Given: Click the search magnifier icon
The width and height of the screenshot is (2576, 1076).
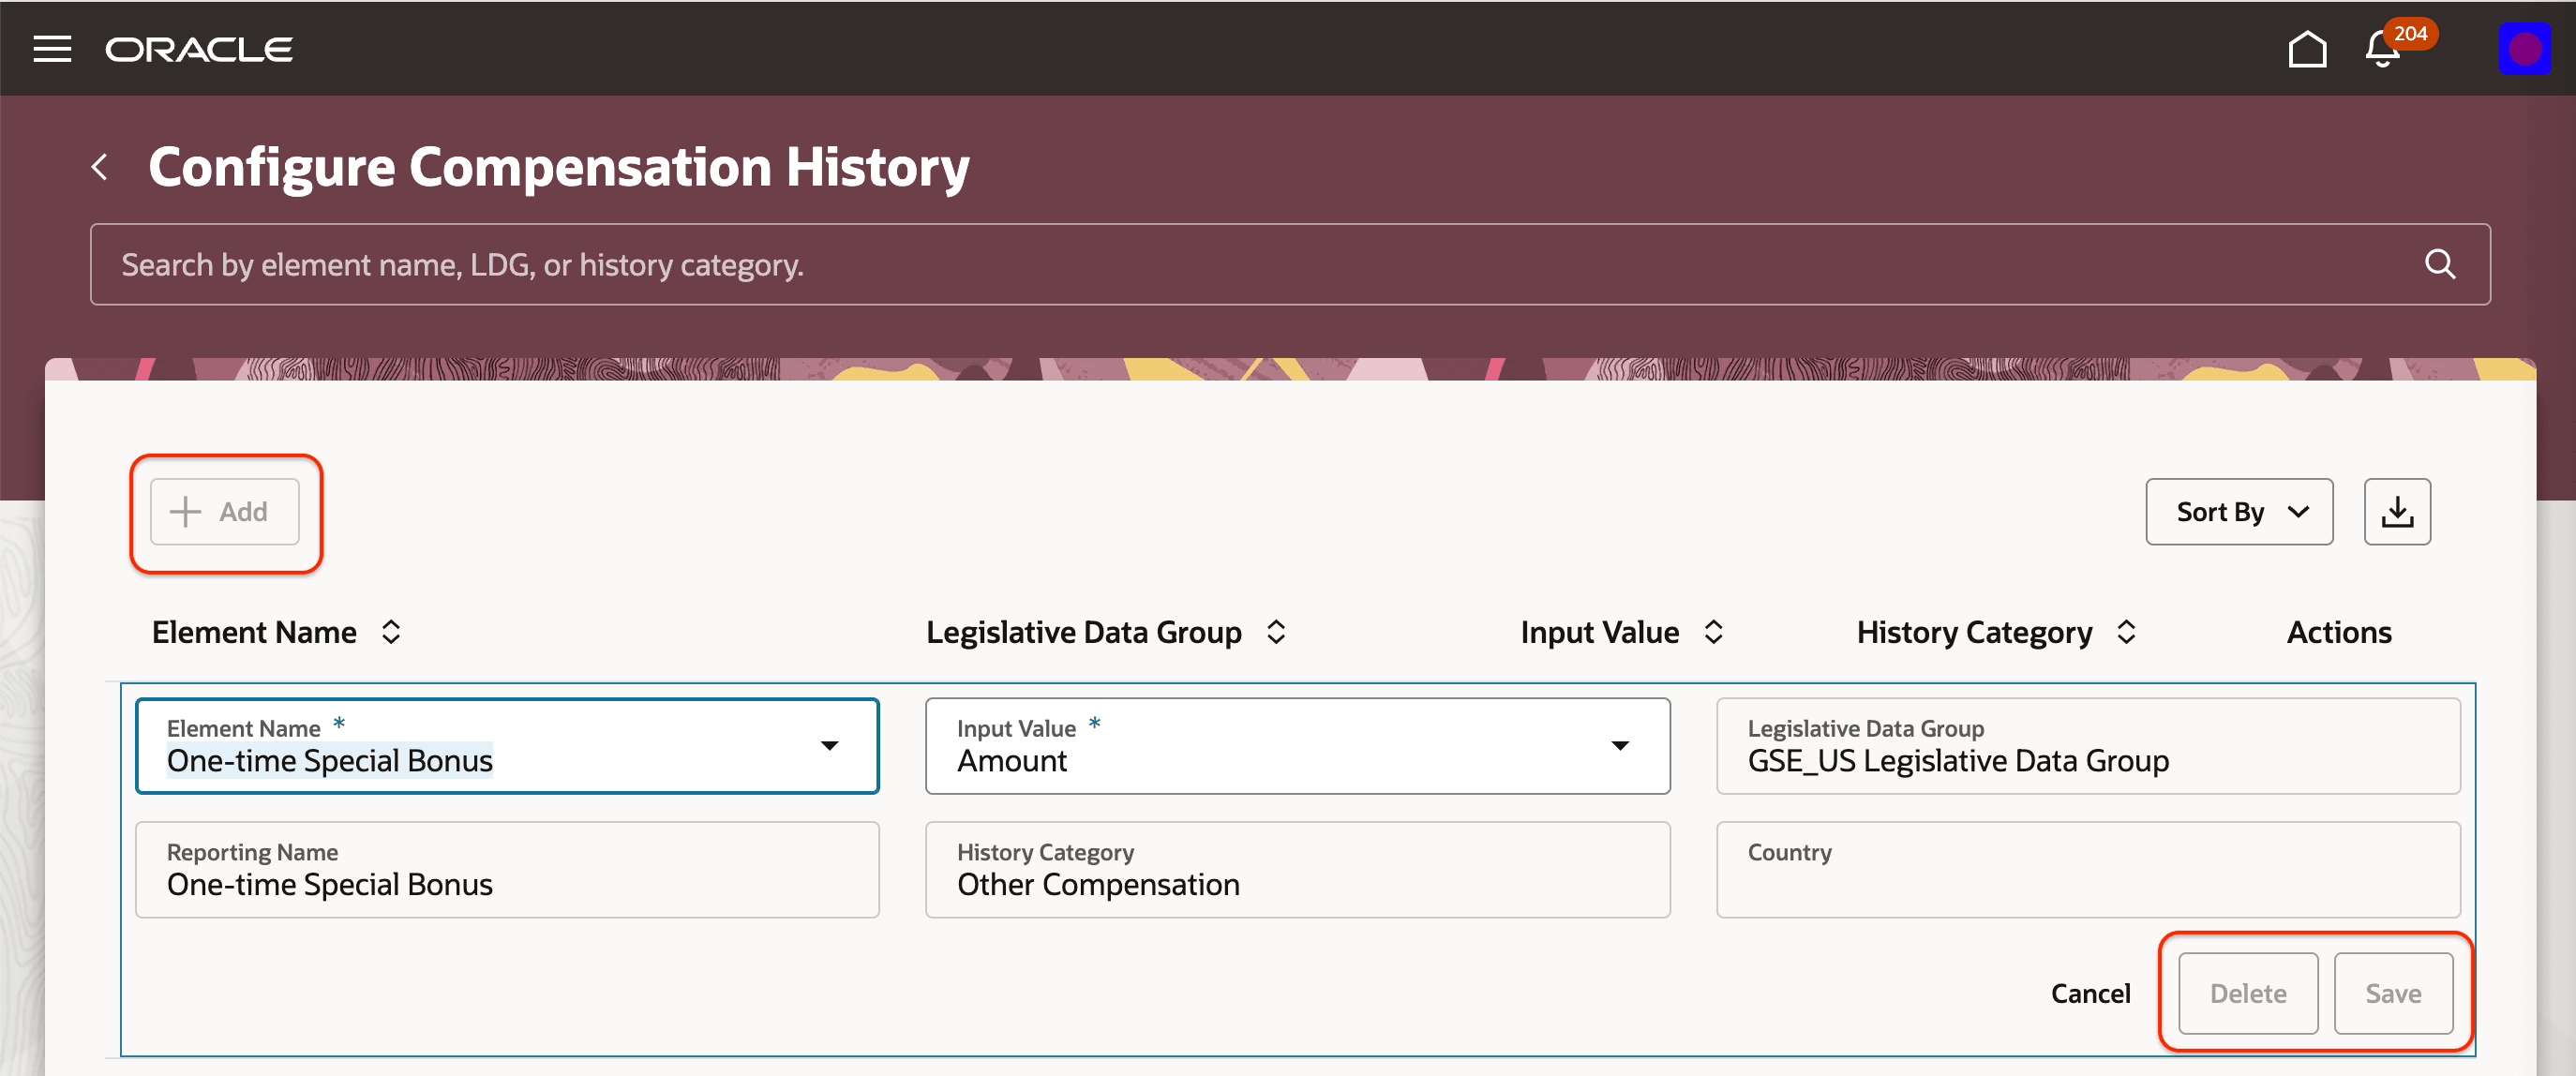Looking at the screenshot, I should tap(2440, 264).
